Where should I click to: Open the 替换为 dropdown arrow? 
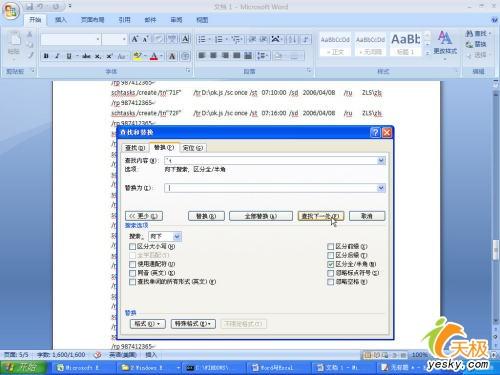pos(381,188)
